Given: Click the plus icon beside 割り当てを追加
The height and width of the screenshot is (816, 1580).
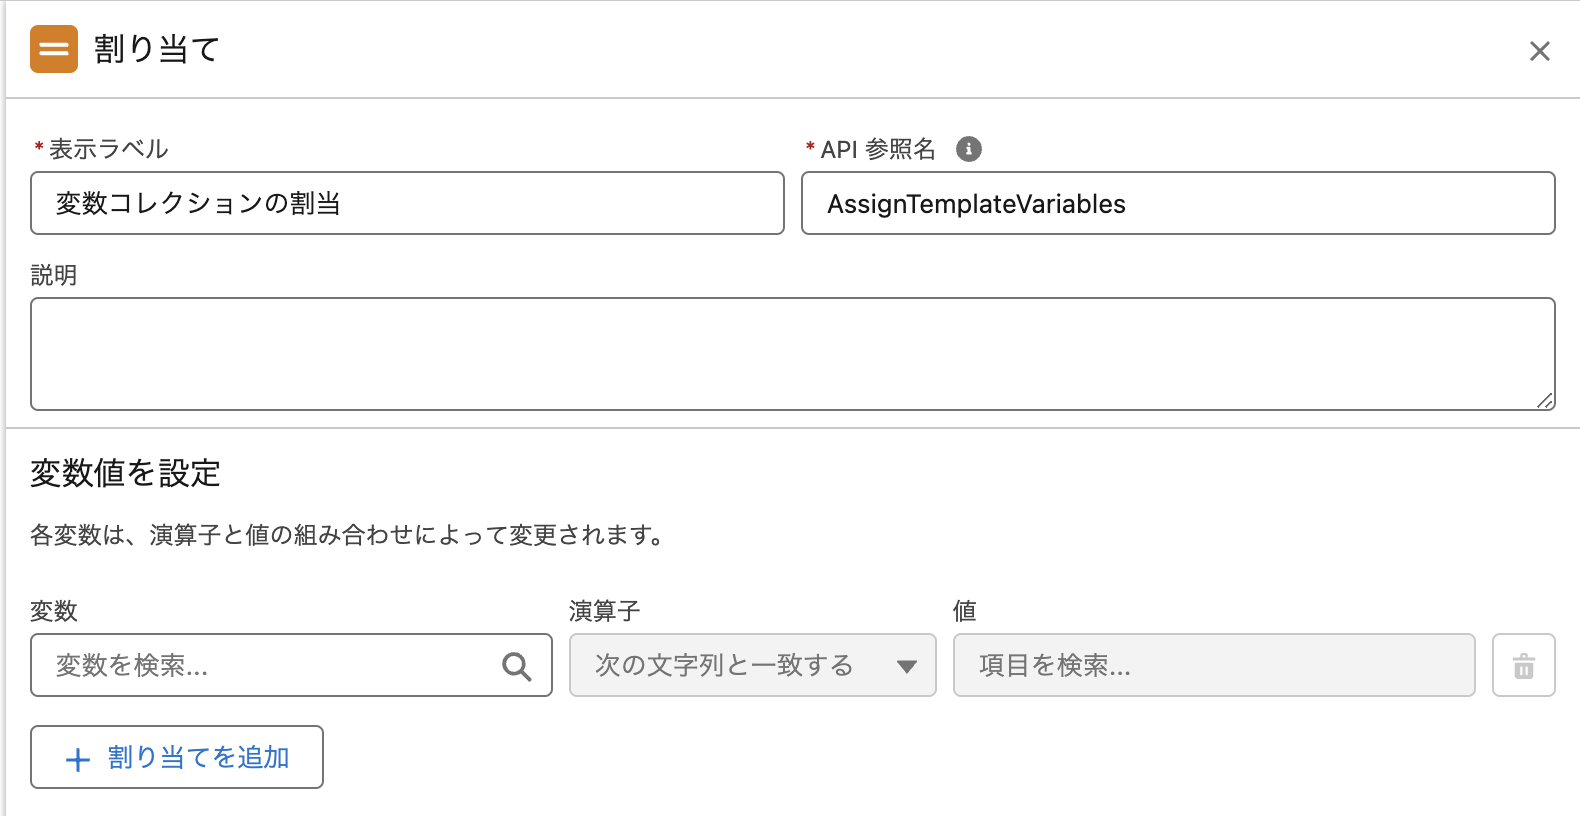Looking at the screenshot, I should 78,760.
